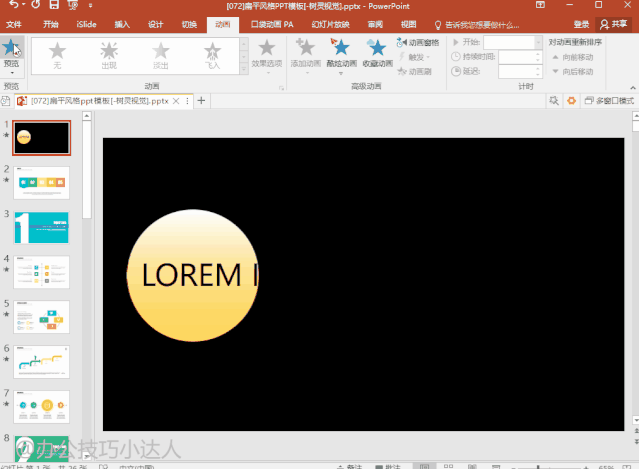This screenshot has width=639, height=469.
Task: Choose the 飞入 (Fly In) animation
Action: click(213, 54)
